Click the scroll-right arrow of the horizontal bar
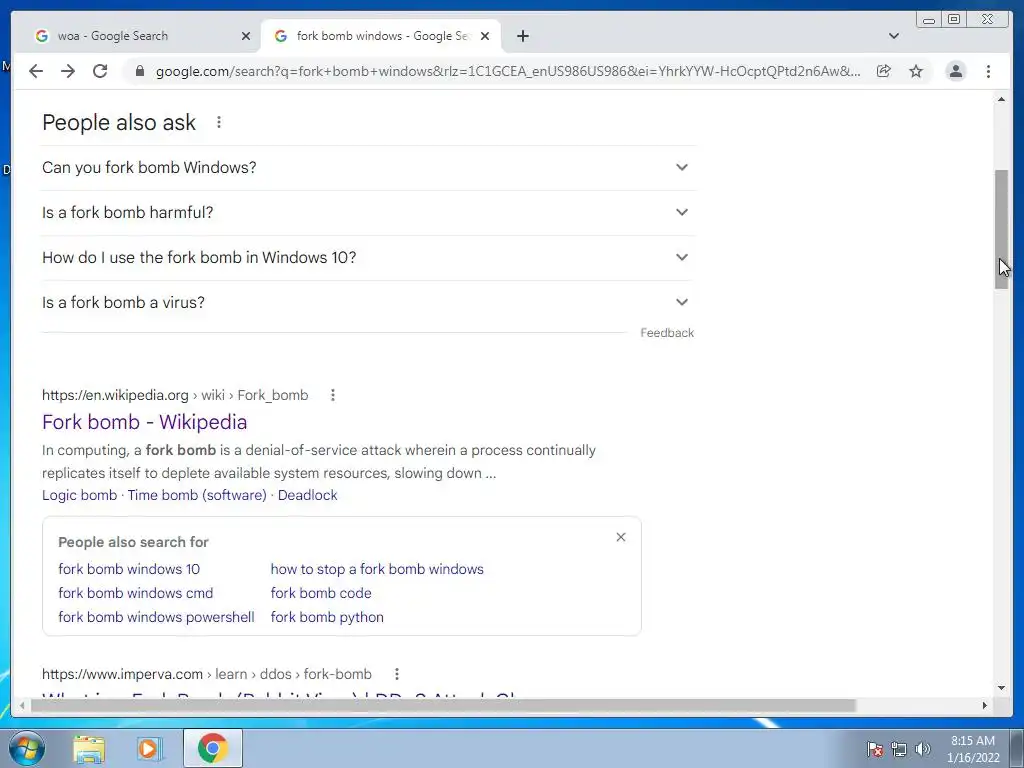The image size is (1024, 768). [x=985, y=705]
